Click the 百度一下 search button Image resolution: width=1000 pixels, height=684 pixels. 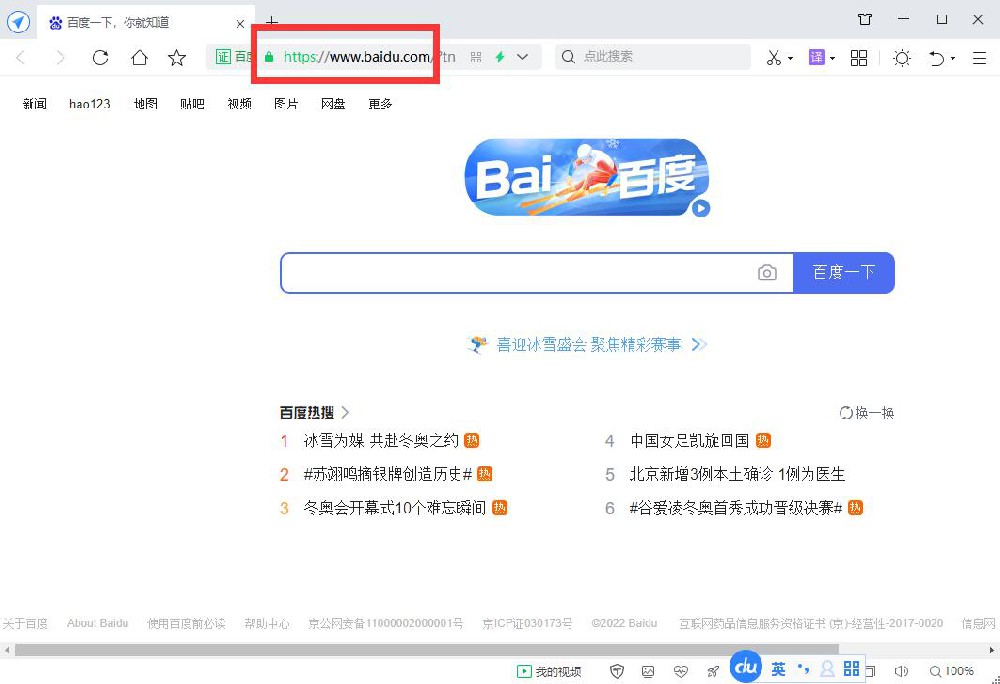pos(844,272)
